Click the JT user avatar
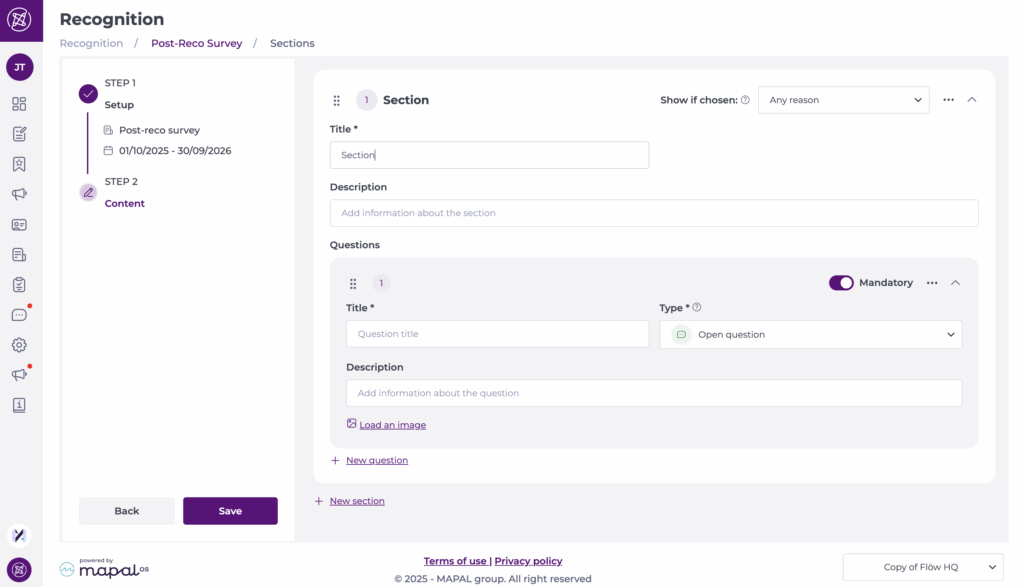 (x=19, y=67)
